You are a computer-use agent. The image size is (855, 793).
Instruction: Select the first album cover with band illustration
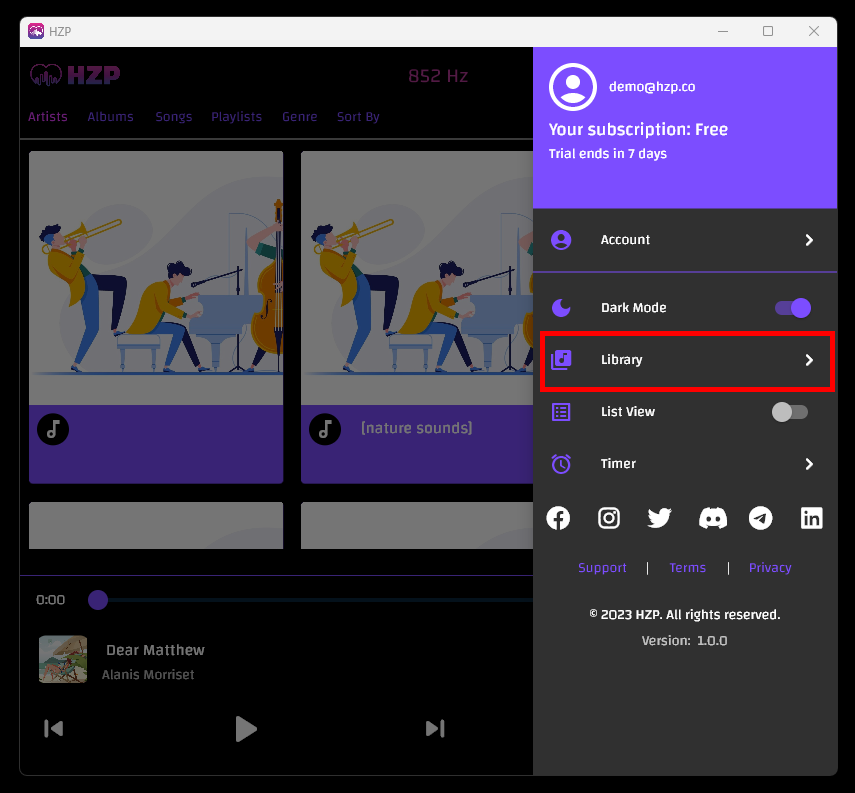(156, 278)
